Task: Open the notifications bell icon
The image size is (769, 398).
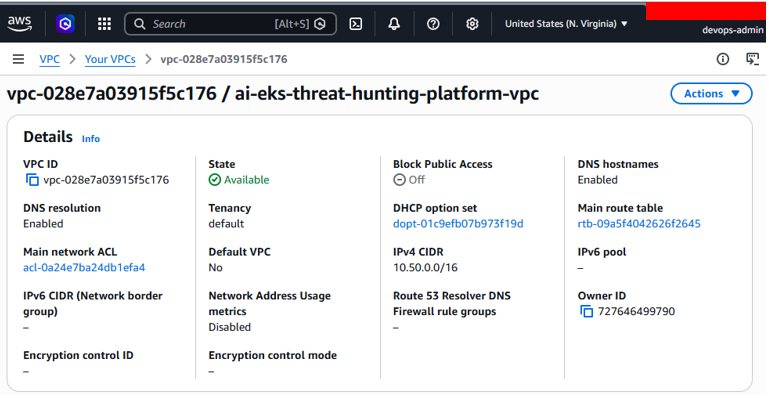Action: point(394,24)
